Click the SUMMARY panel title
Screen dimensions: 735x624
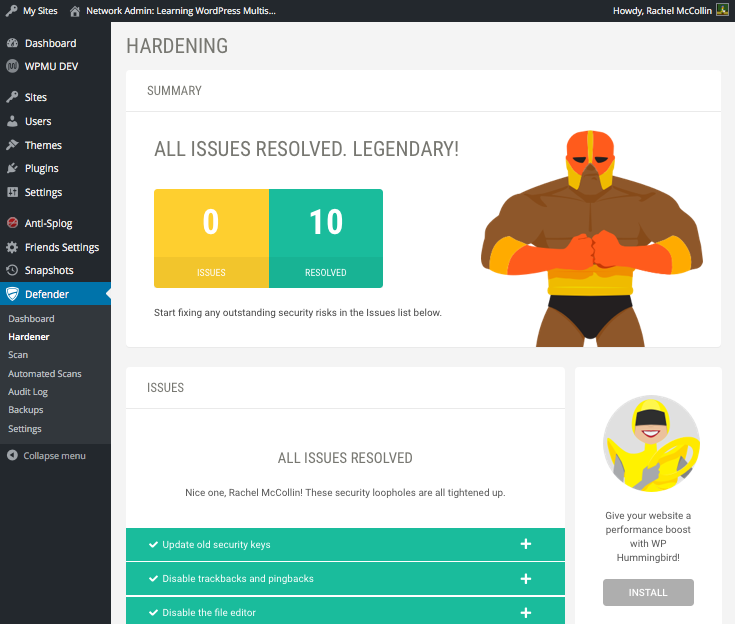click(174, 90)
